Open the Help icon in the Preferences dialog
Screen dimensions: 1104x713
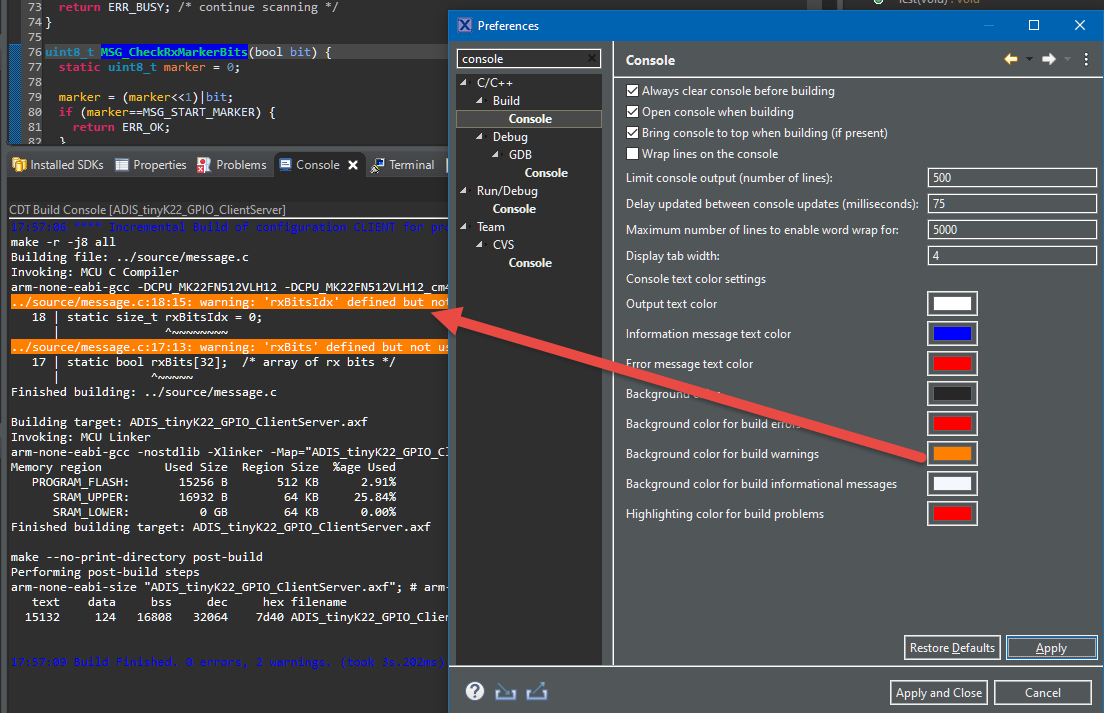point(475,691)
